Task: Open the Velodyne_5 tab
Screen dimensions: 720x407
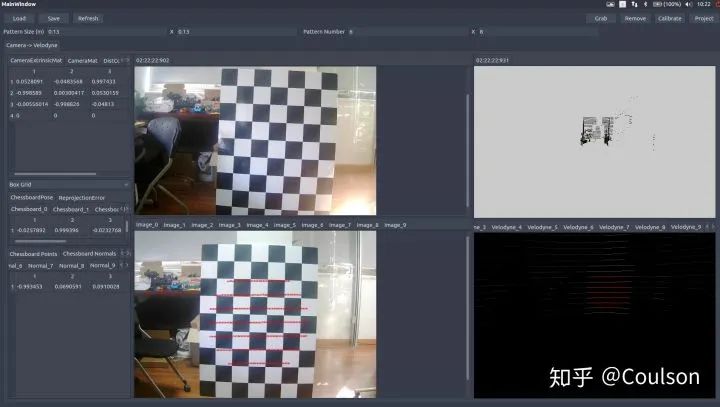Action: pyautogui.click(x=542, y=227)
